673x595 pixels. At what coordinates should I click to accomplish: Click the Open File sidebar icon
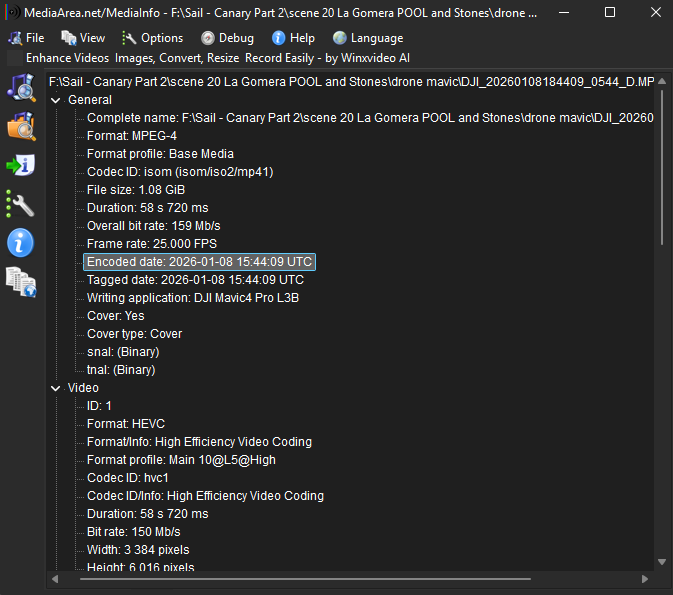coord(21,88)
